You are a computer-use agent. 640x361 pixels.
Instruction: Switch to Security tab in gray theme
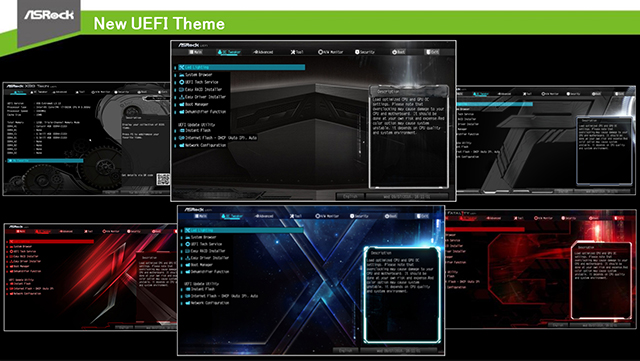point(364,52)
